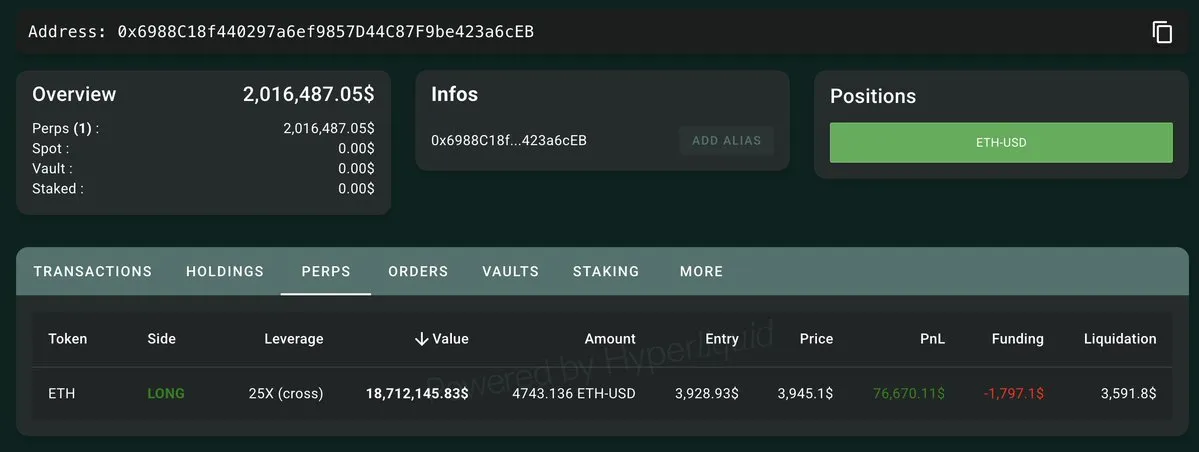Expand the More tab menu

701,271
